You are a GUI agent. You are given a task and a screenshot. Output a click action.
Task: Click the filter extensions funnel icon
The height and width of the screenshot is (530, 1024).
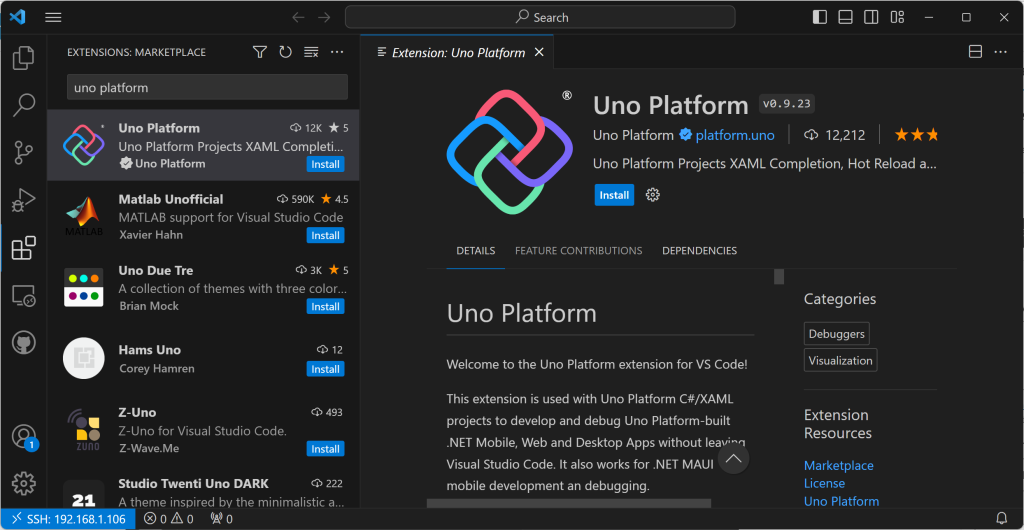click(260, 52)
